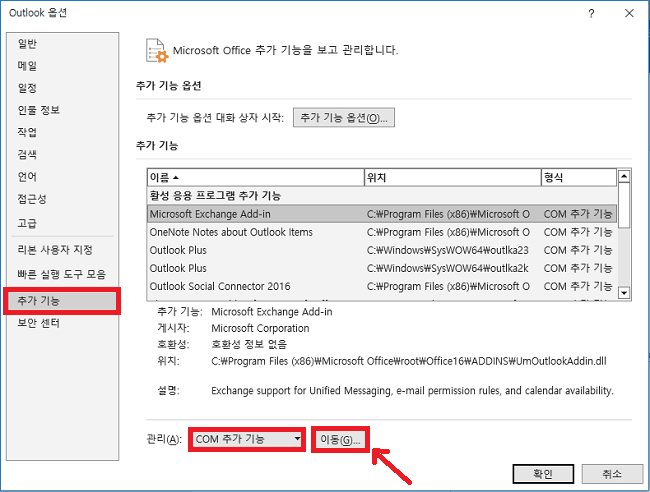This screenshot has height=492, width=650.
Task: Click the 위치 column header
Action: 453,178
